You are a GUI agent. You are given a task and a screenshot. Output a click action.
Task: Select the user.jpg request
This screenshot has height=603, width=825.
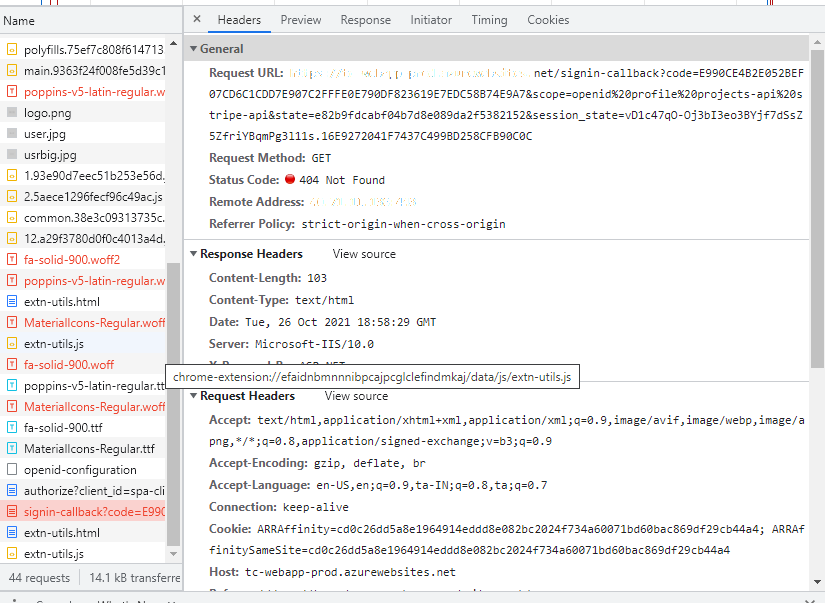point(83,134)
